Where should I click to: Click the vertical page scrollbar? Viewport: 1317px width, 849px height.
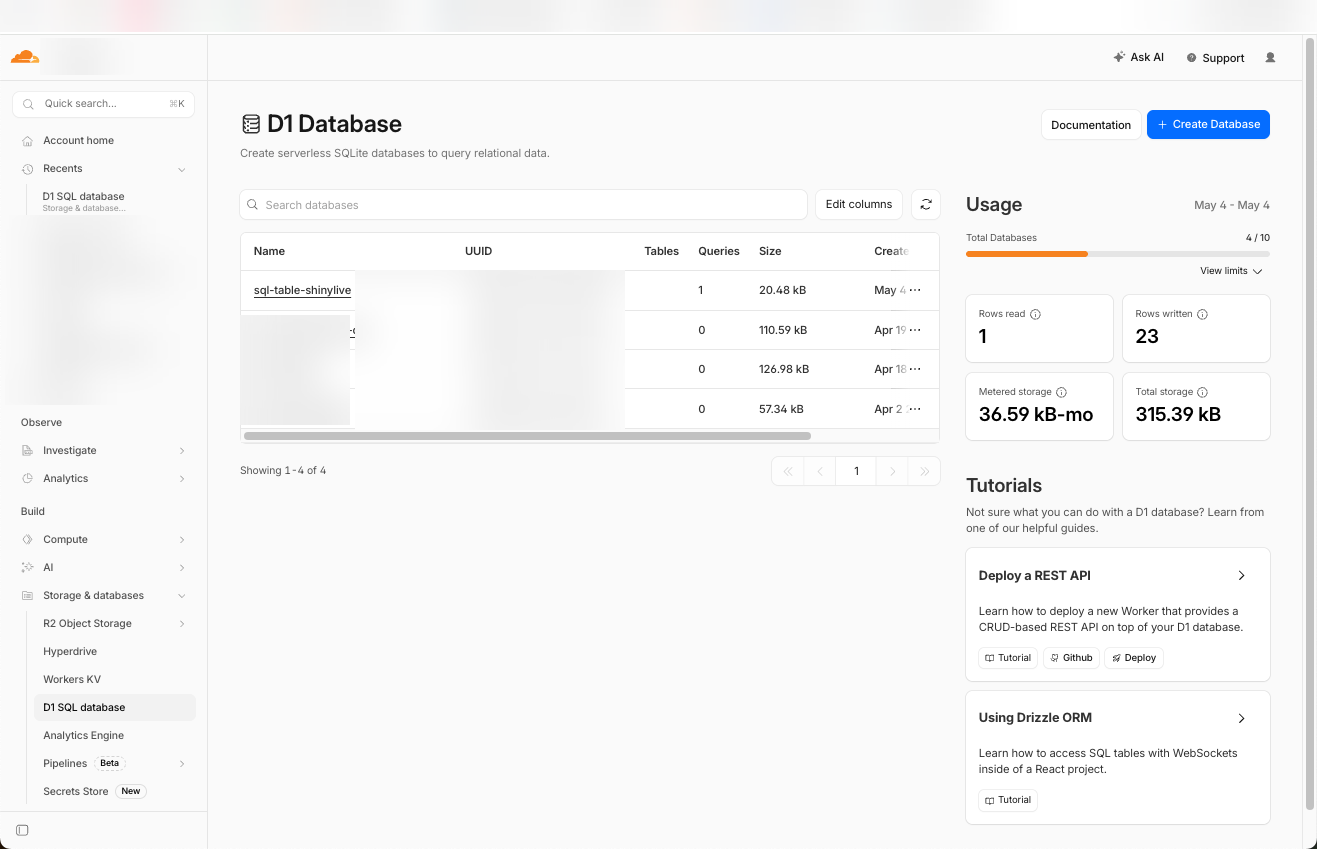pos(1310,425)
